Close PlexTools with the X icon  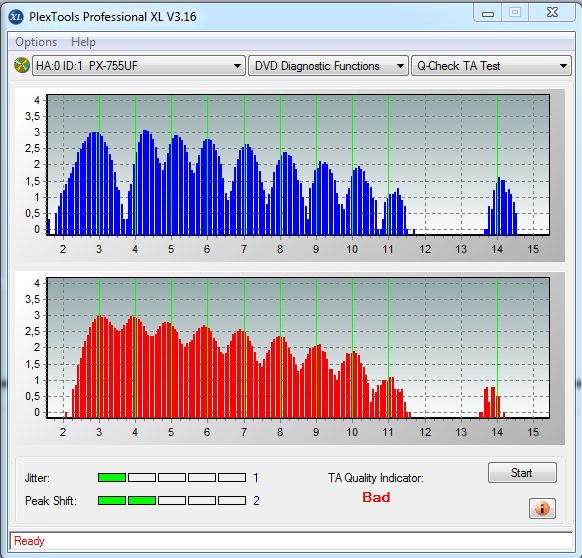(552, 13)
